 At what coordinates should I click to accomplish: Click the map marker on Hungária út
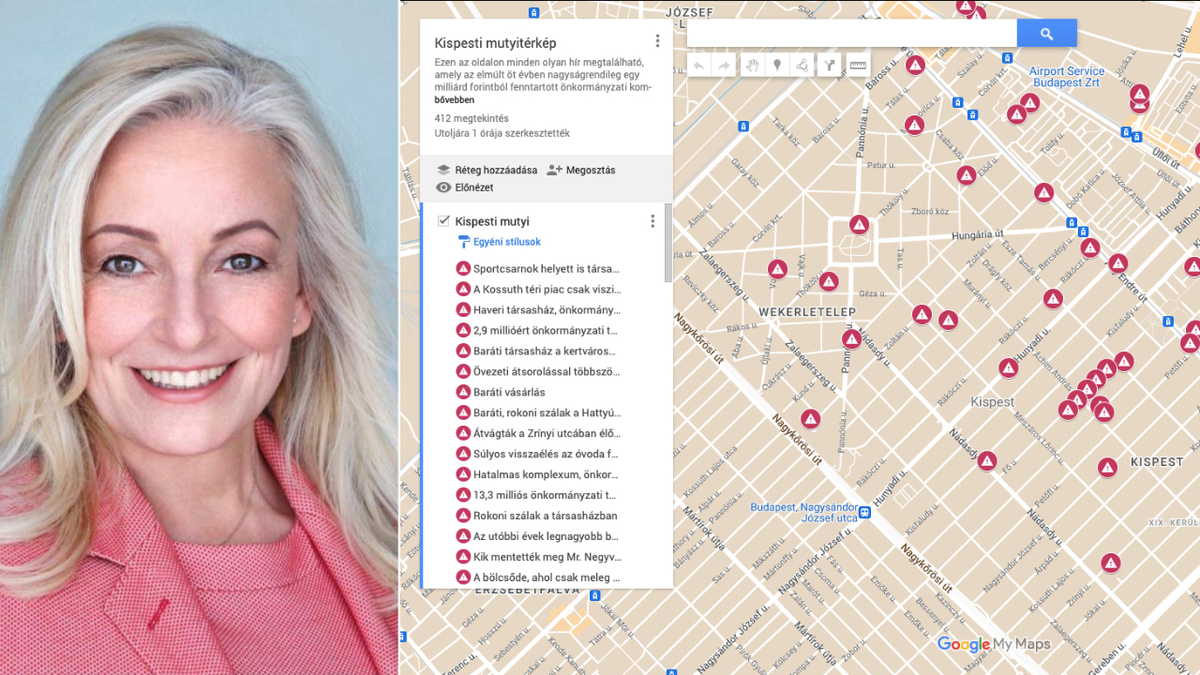tap(1090, 247)
